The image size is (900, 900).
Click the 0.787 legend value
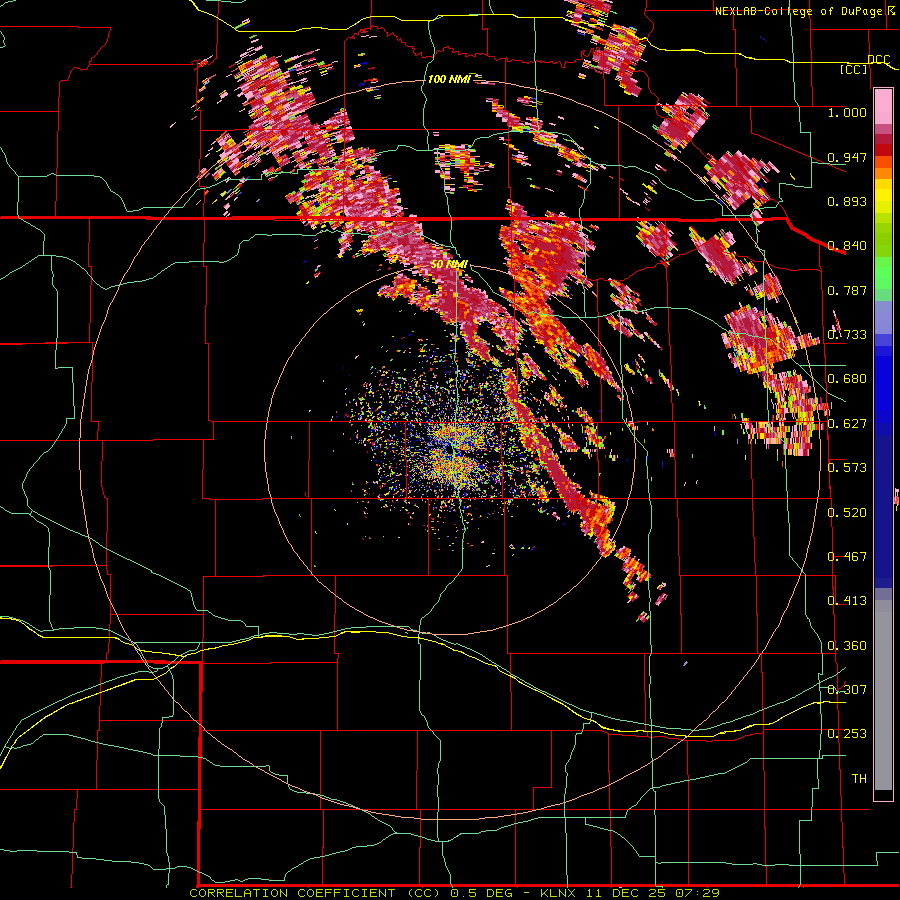click(847, 290)
